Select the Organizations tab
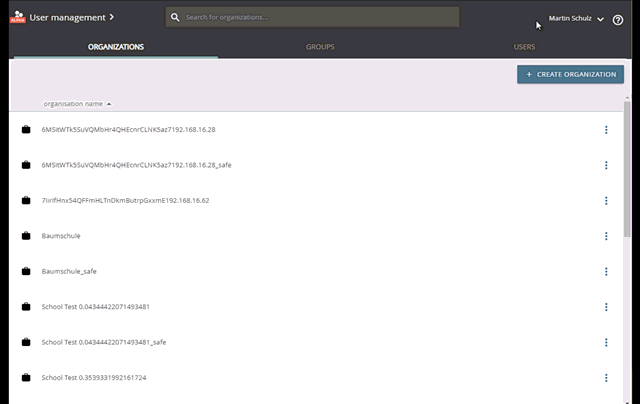 click(115, 47)
